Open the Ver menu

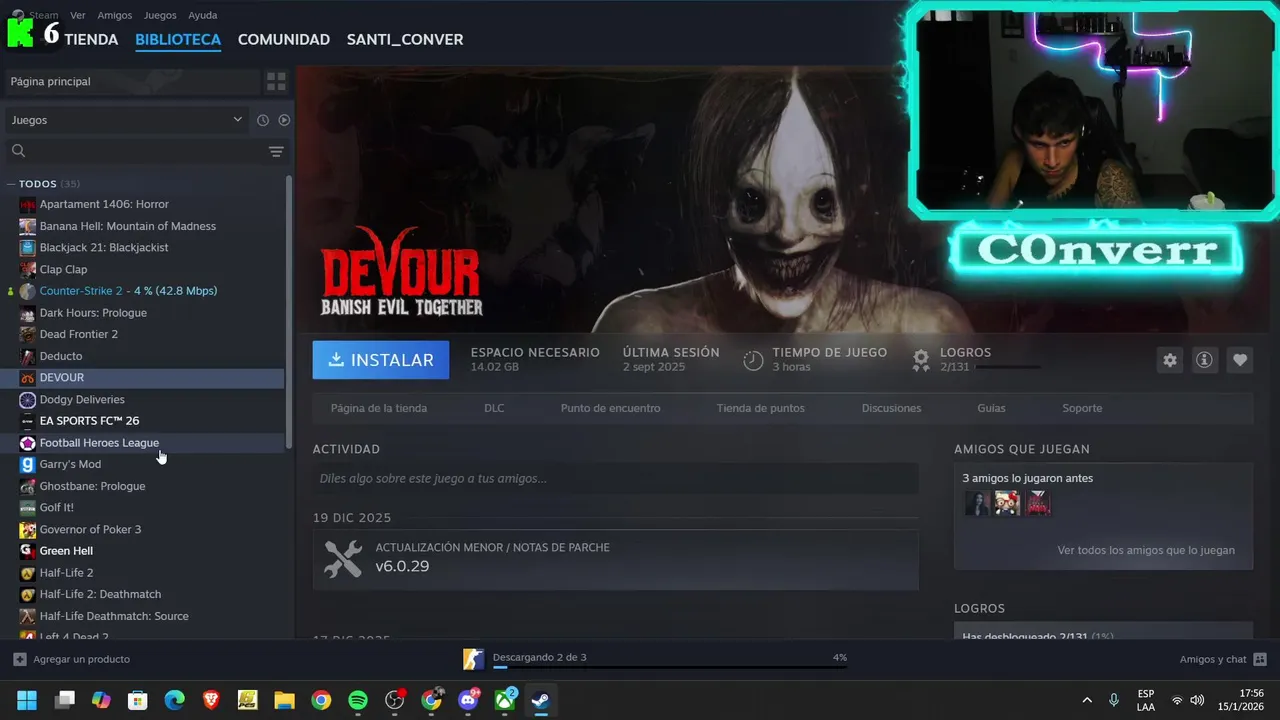(x=78, y=15)
